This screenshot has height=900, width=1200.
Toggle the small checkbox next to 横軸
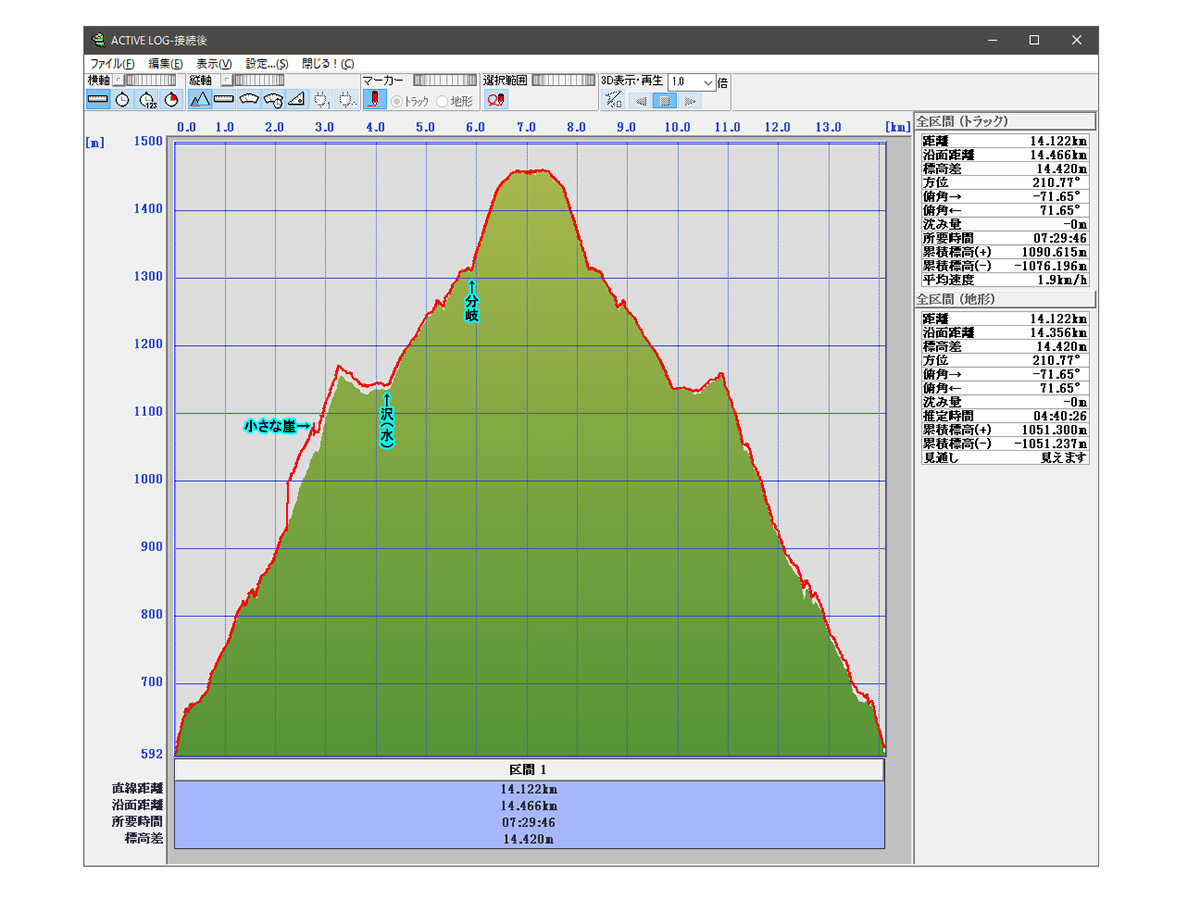pos(118,80)
